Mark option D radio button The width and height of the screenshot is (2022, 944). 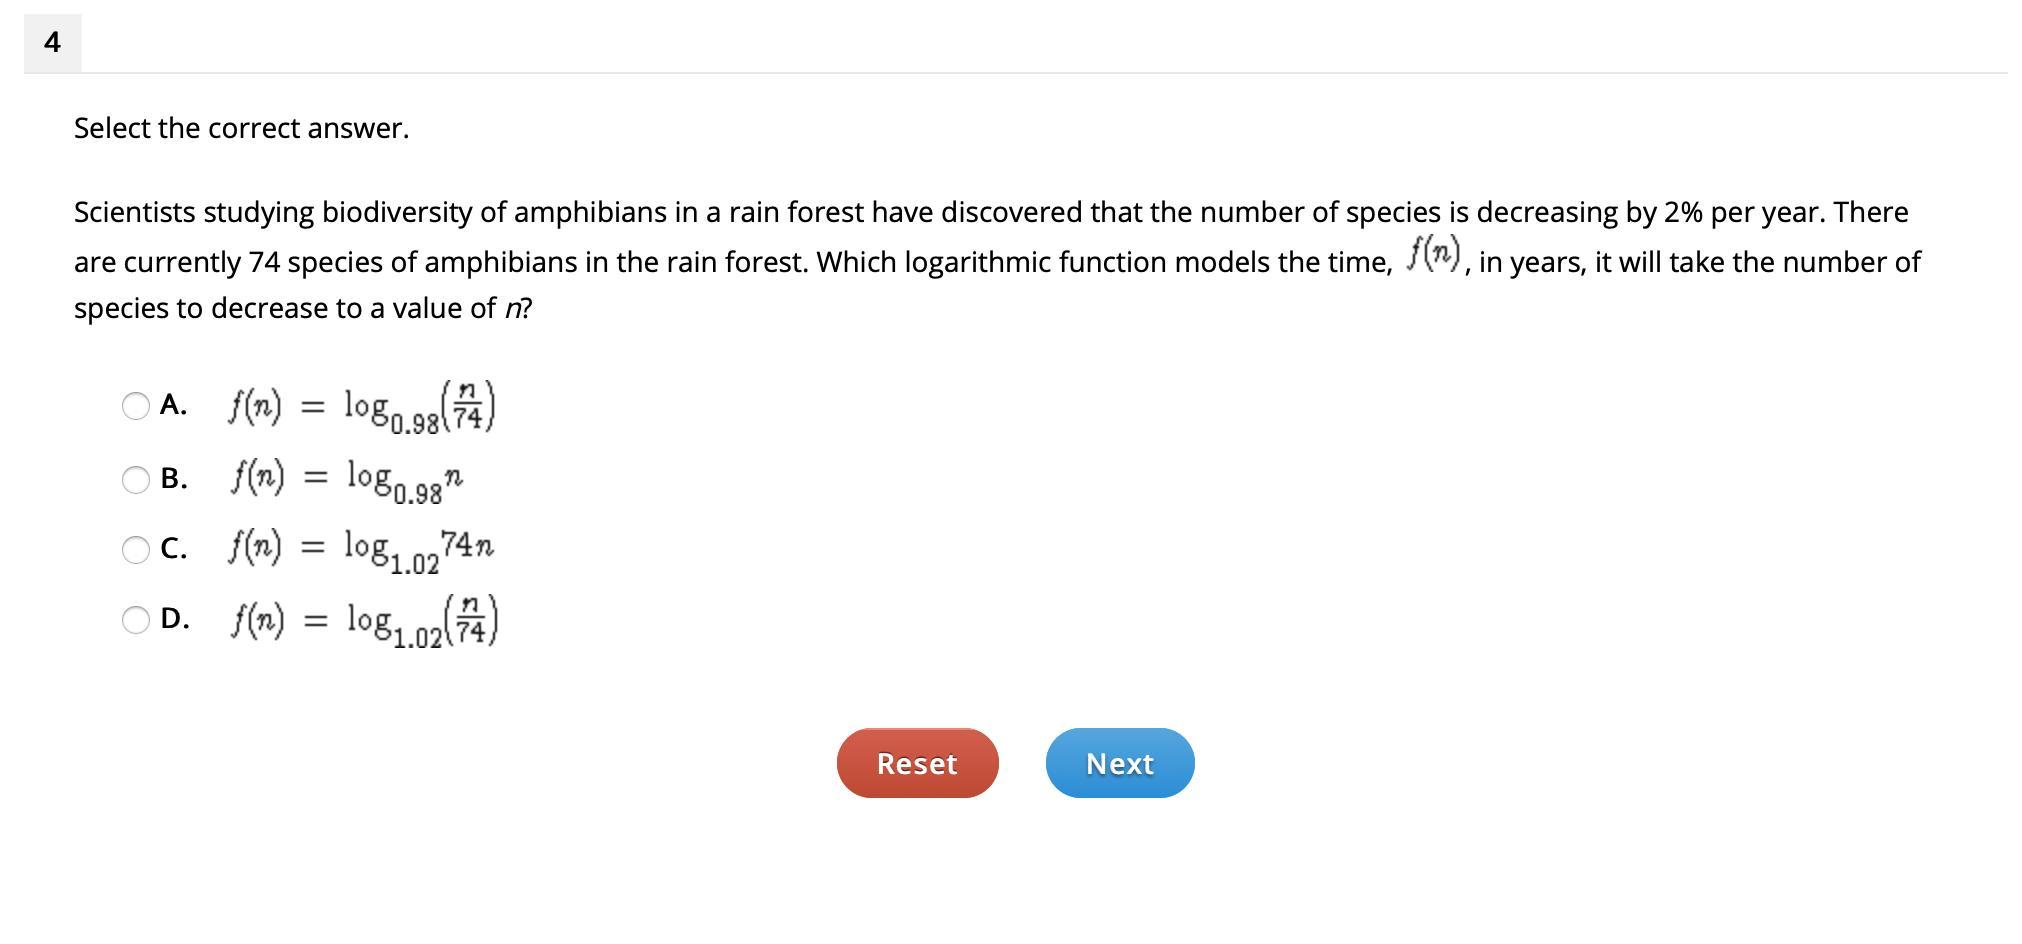(x=136, y=620)
